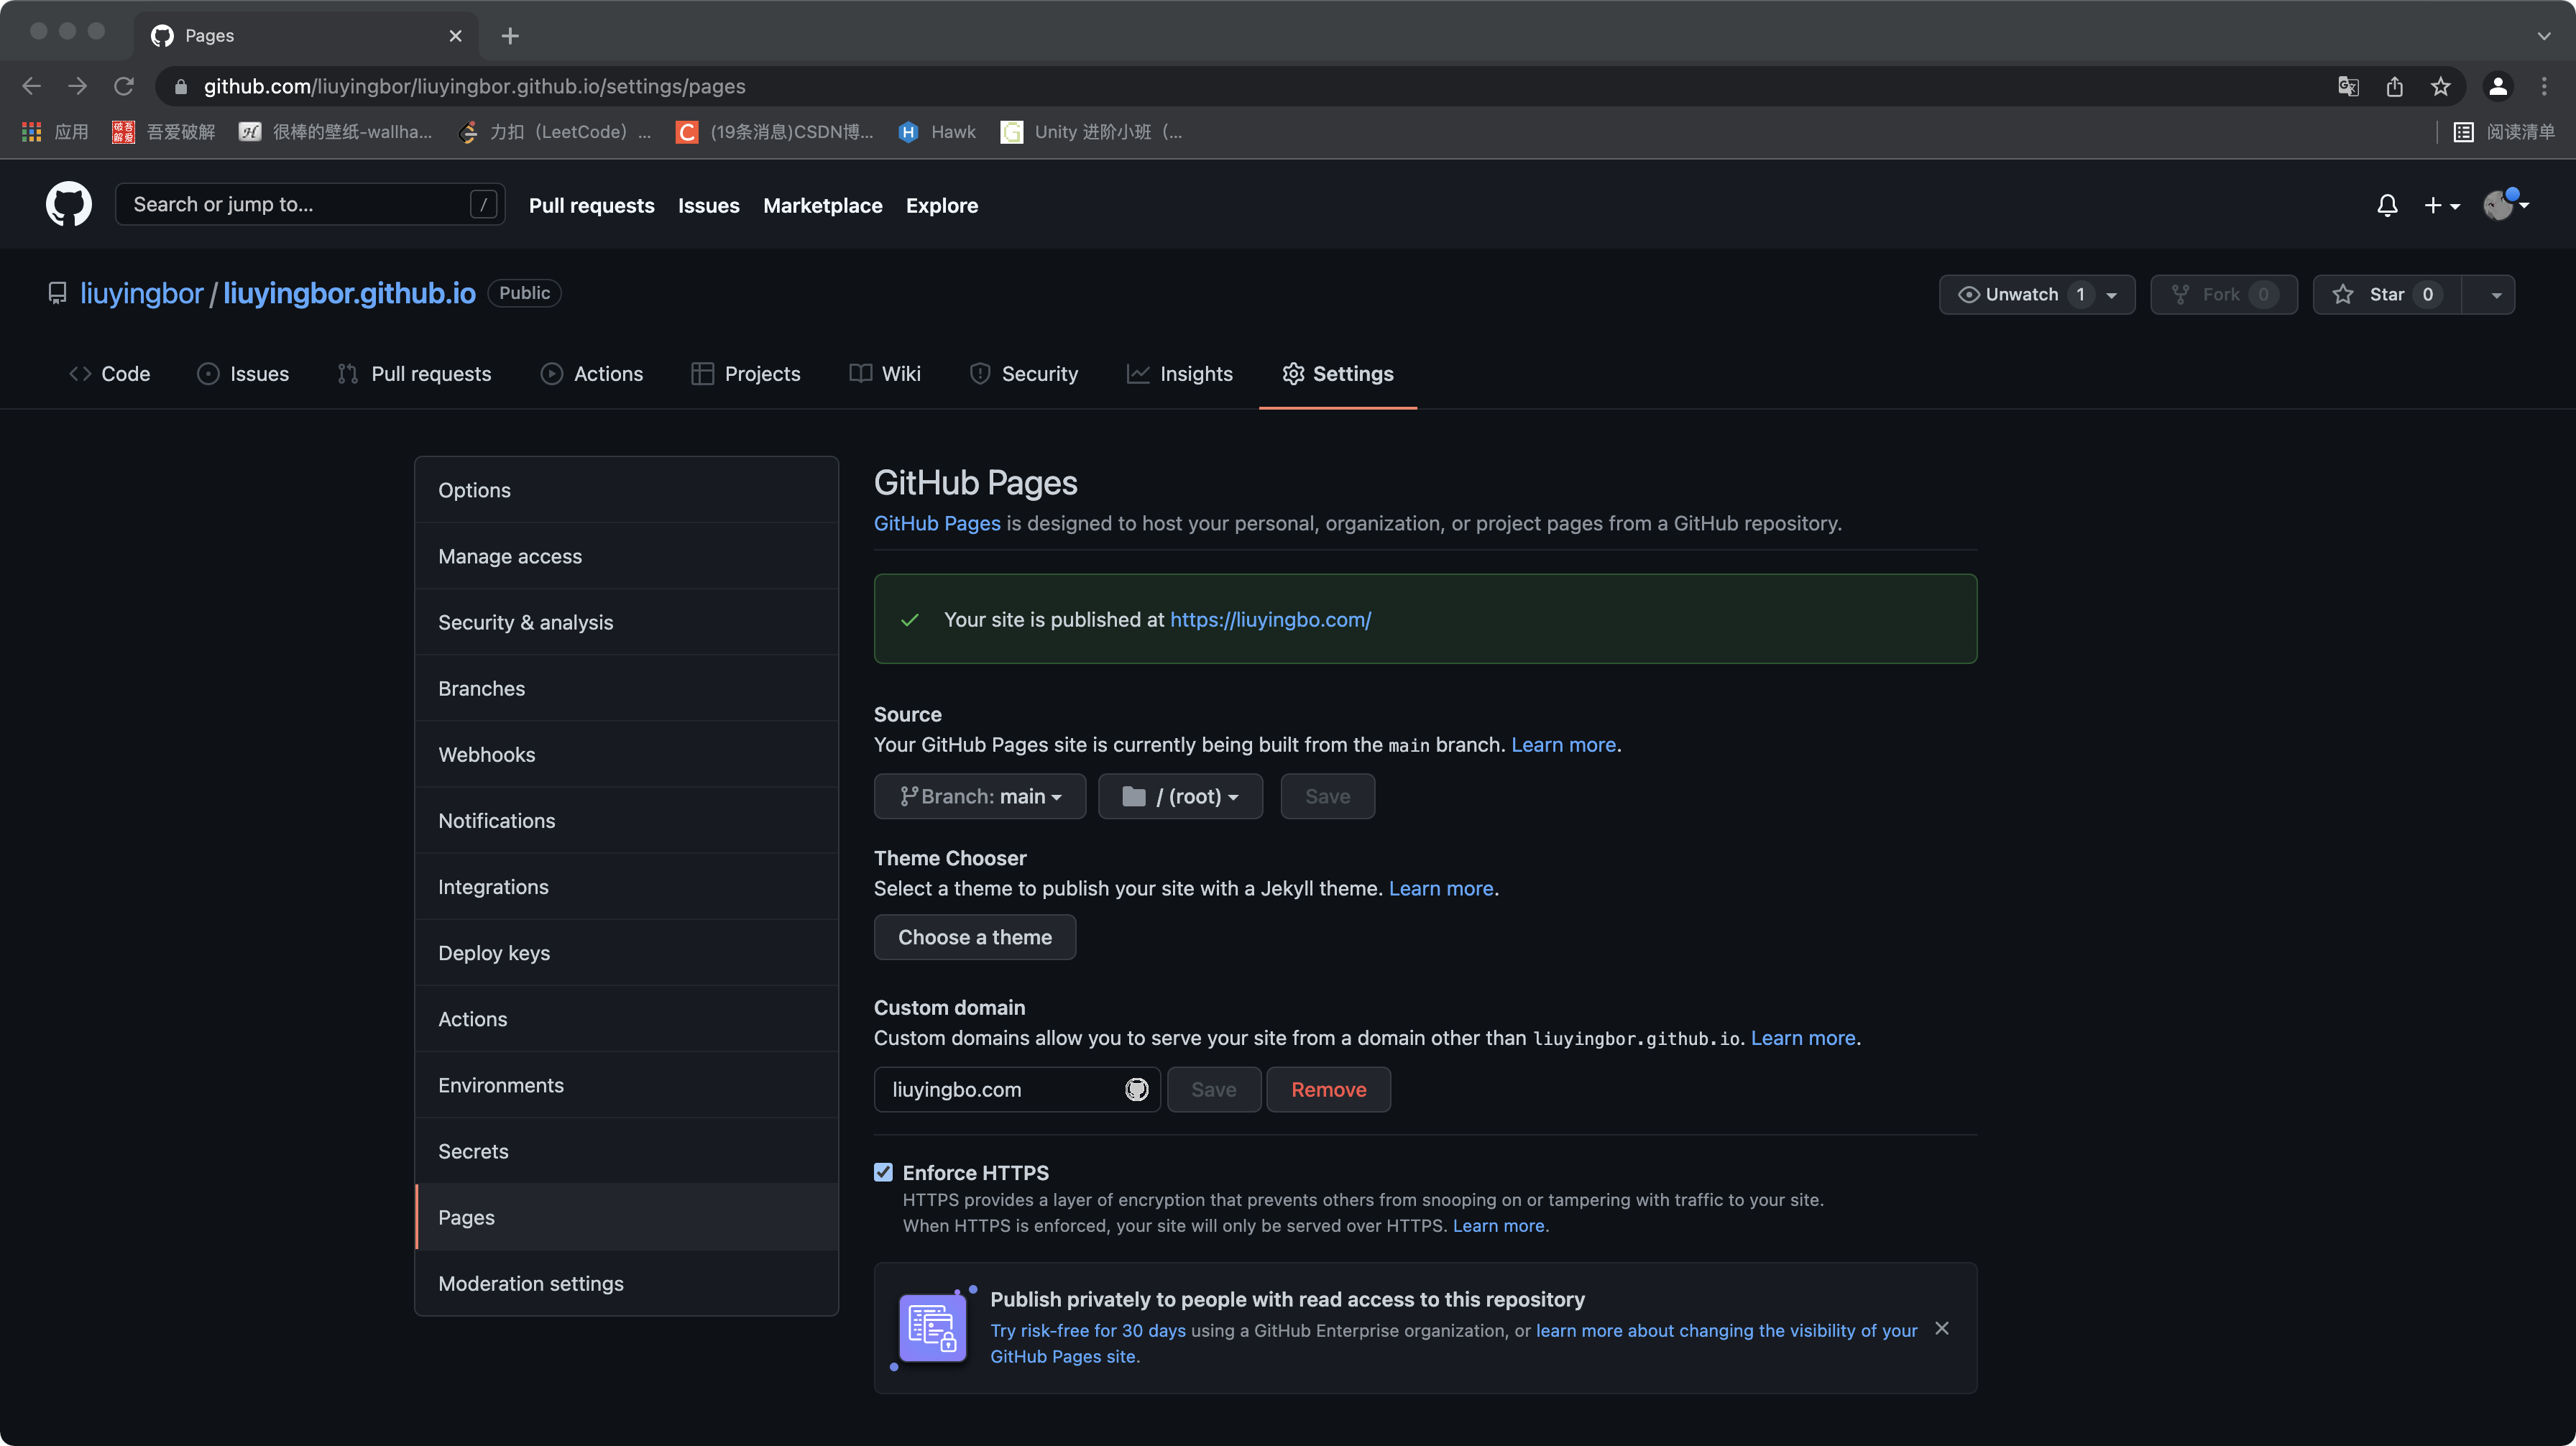Open Deploy keys settings
Screen dimensions: 2576x1446
[x=626, y=952]
